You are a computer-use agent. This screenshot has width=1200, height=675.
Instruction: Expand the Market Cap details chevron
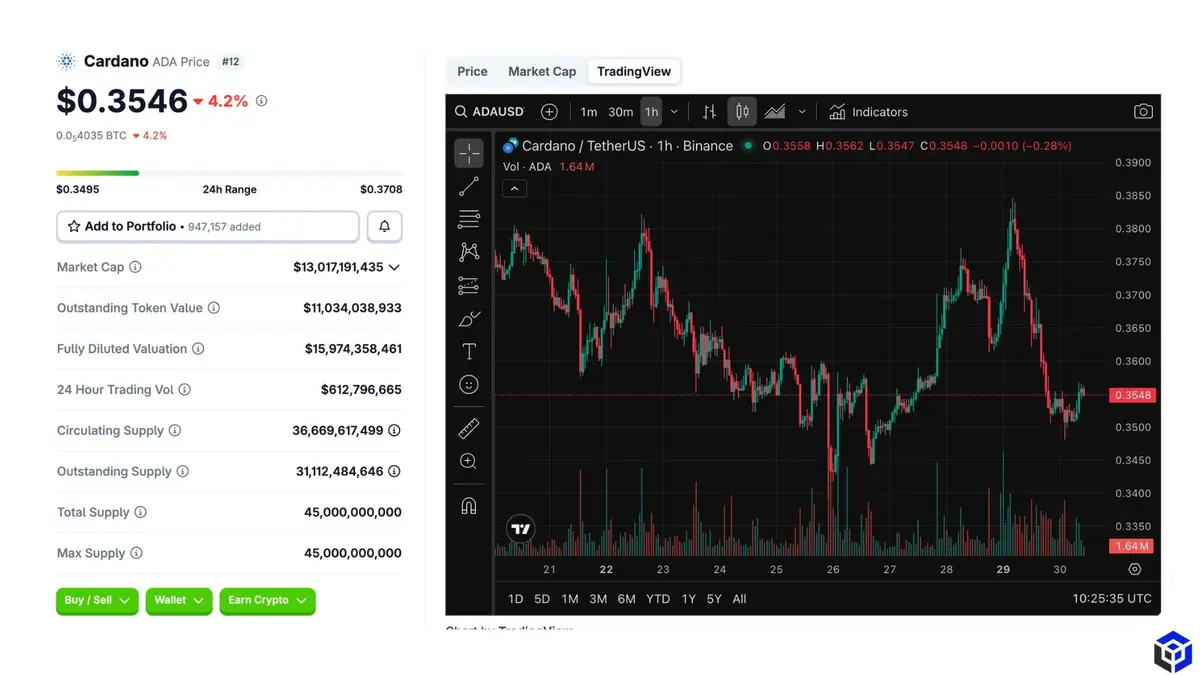394,267
